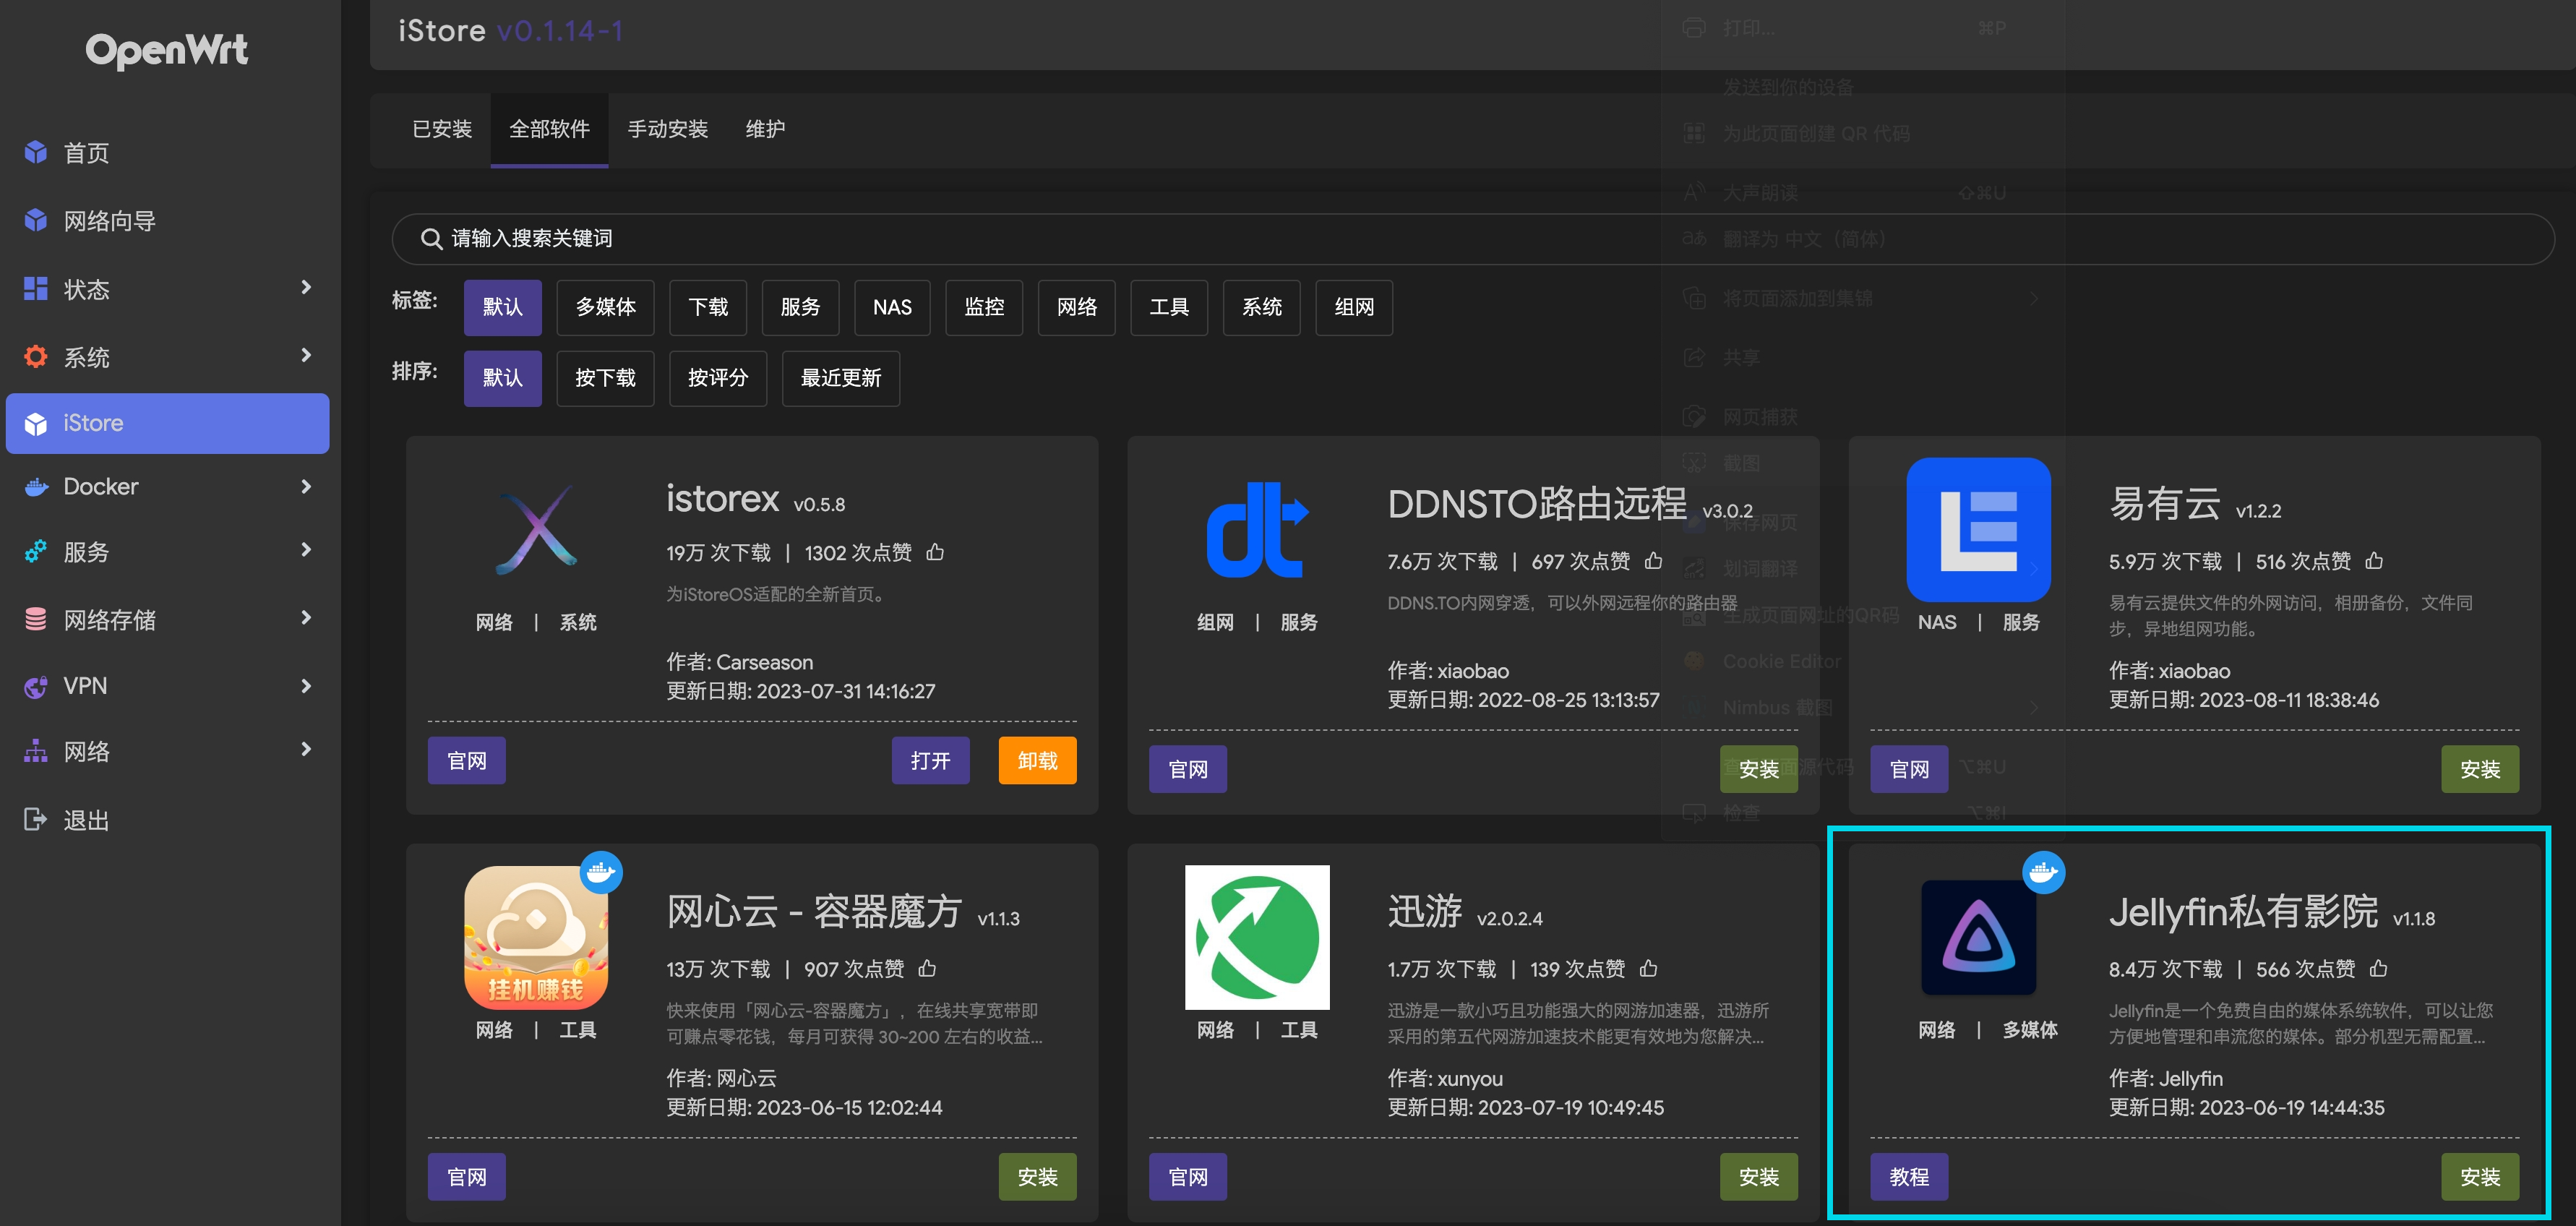Viewport: 2576px width, 1226px height.
Task: Open the 手动安装 tab
Action: [x=667, y=129]
